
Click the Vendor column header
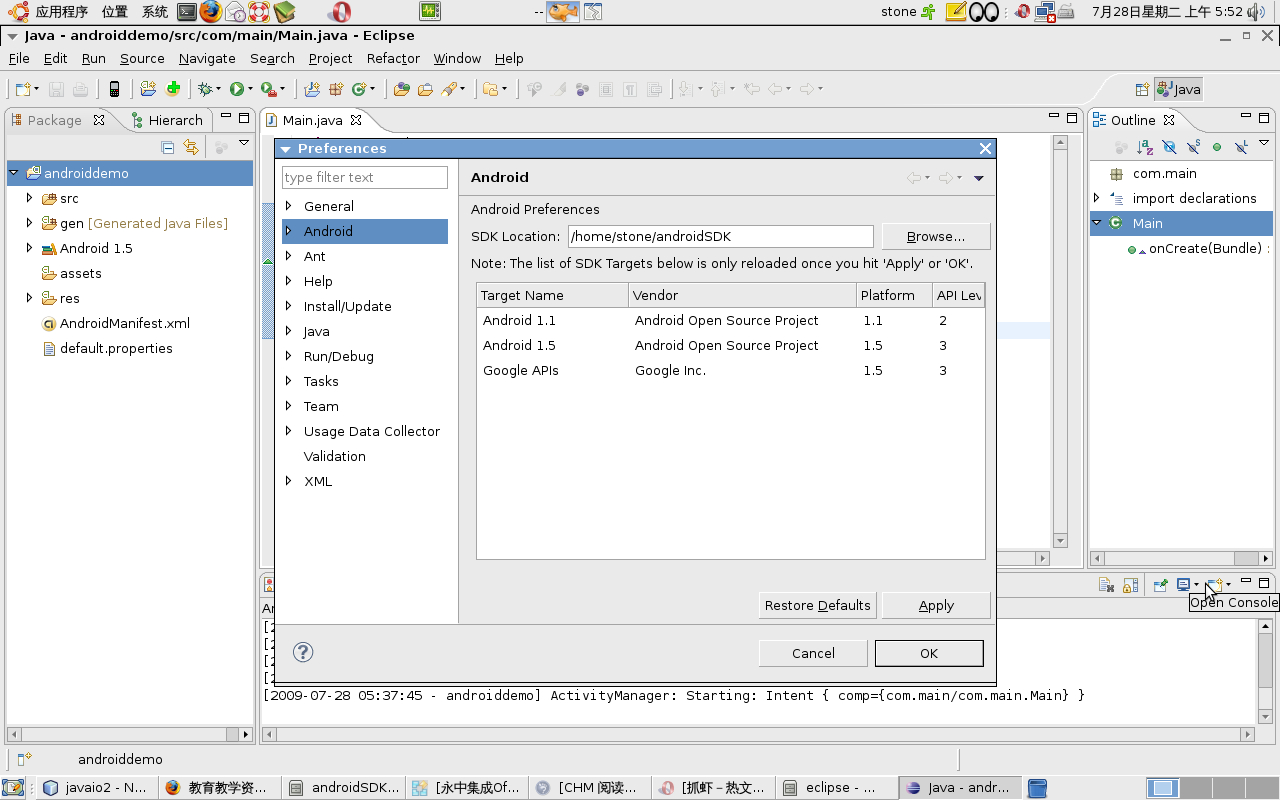click(742, 295)
